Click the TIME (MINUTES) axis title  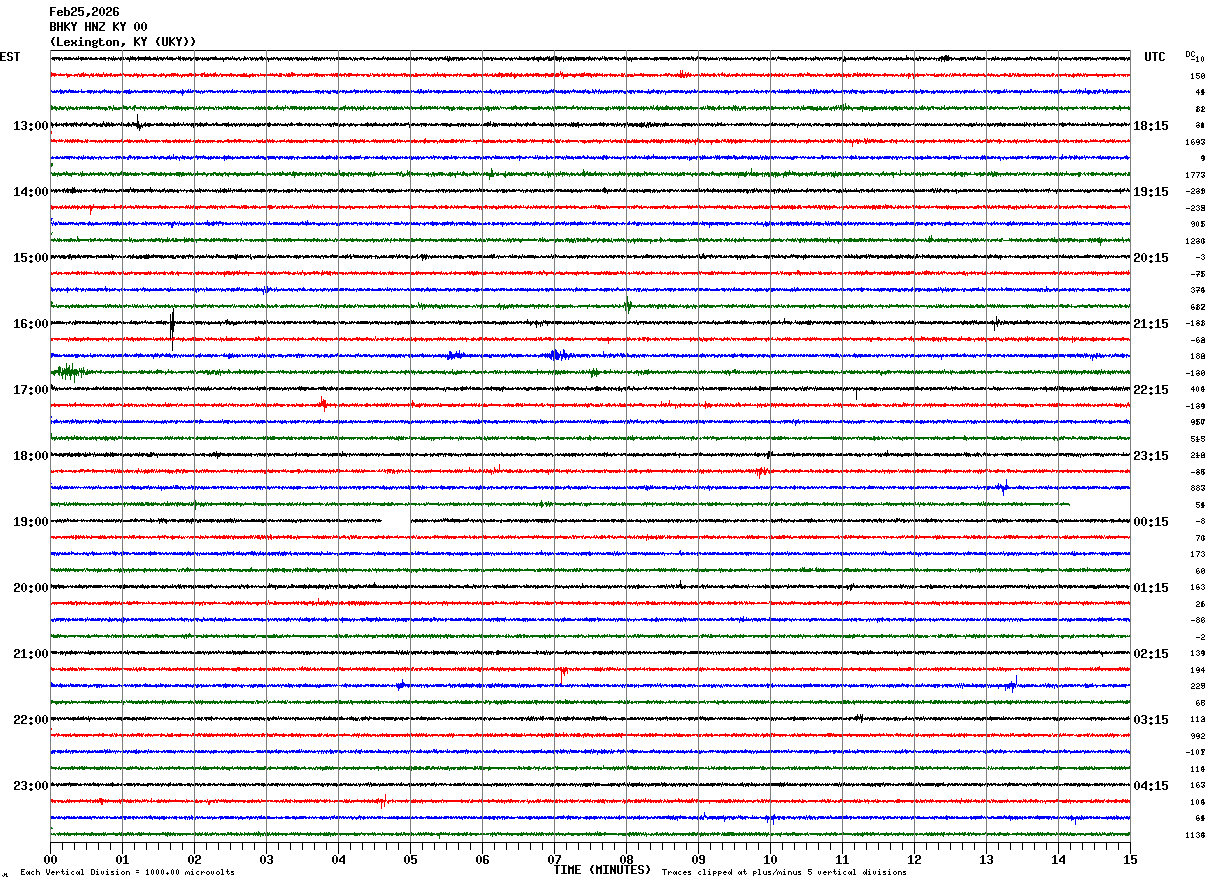(x=602, y=870)
